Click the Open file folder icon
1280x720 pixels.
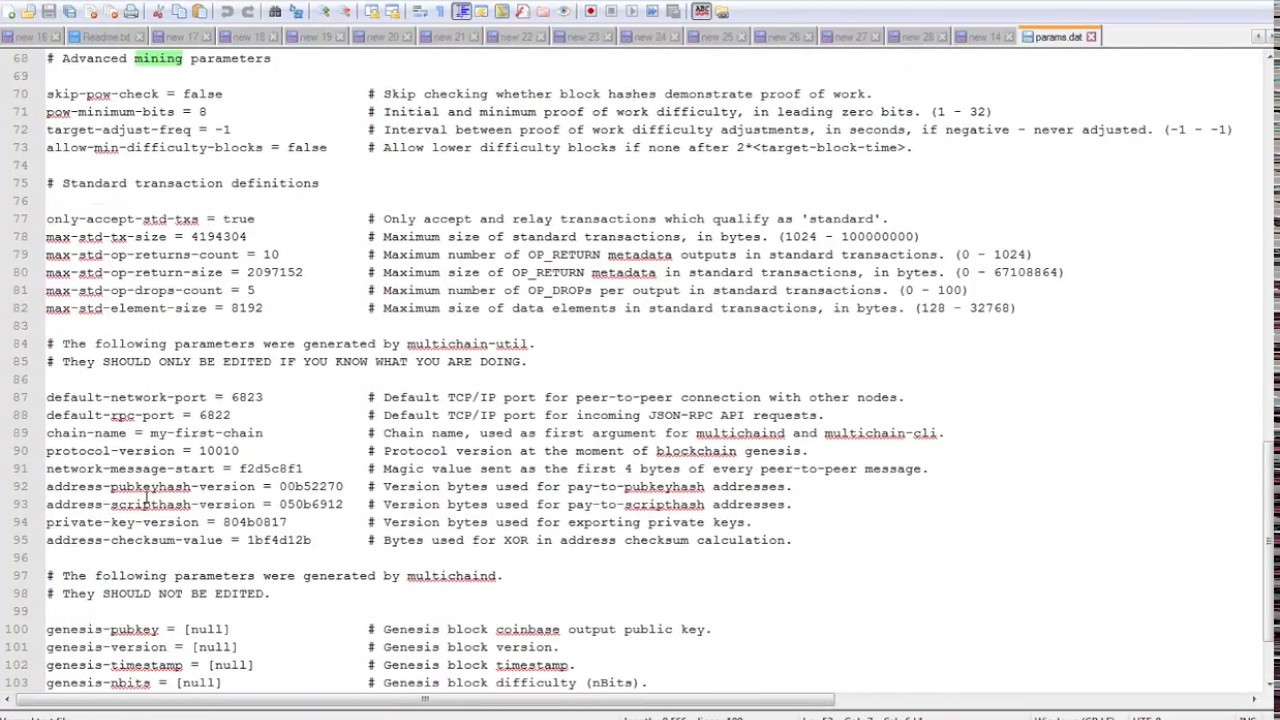pos(29,12)
